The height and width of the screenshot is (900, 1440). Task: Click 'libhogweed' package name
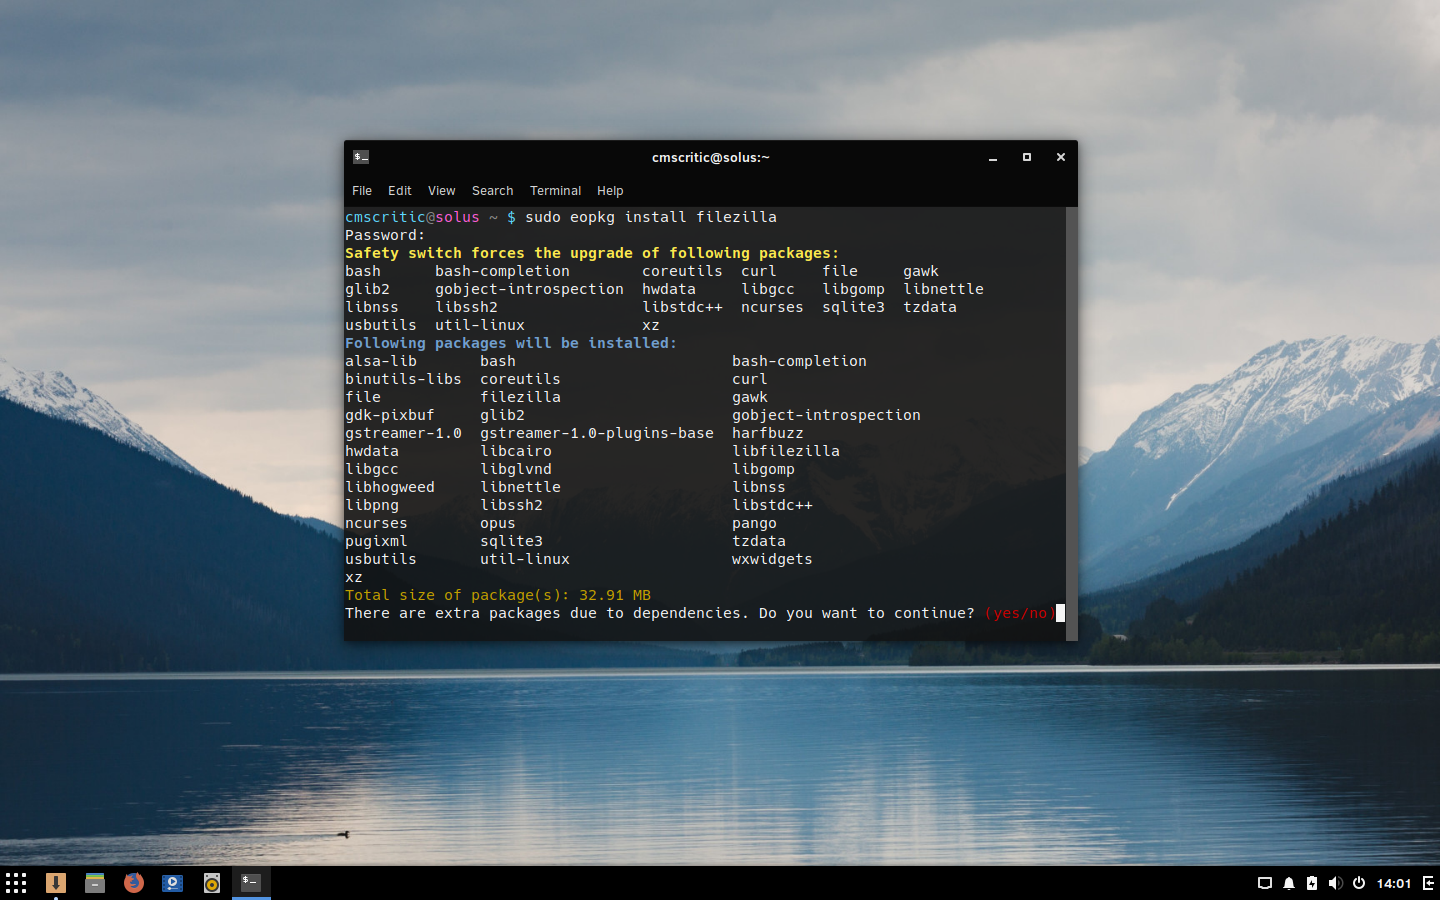[390, 487]
